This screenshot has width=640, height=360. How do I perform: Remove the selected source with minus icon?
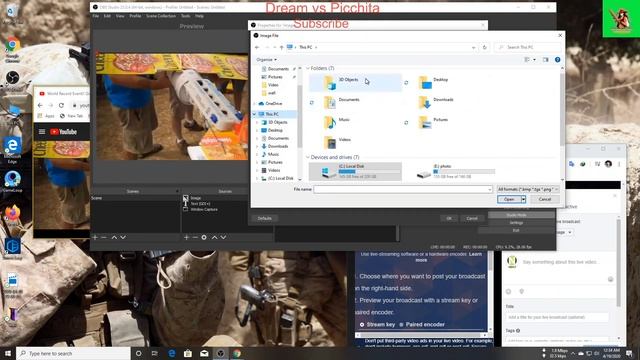tap(195, 237)
